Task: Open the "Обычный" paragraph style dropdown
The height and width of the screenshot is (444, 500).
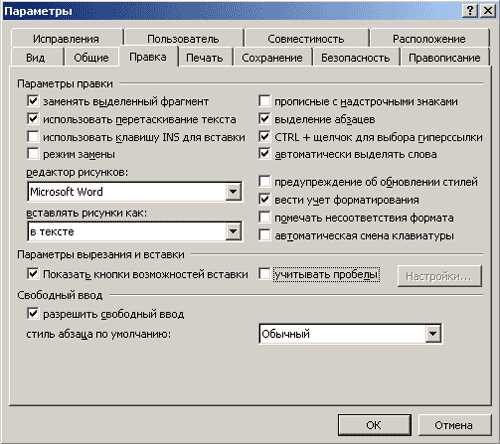Action: click(x=432, y=334)
